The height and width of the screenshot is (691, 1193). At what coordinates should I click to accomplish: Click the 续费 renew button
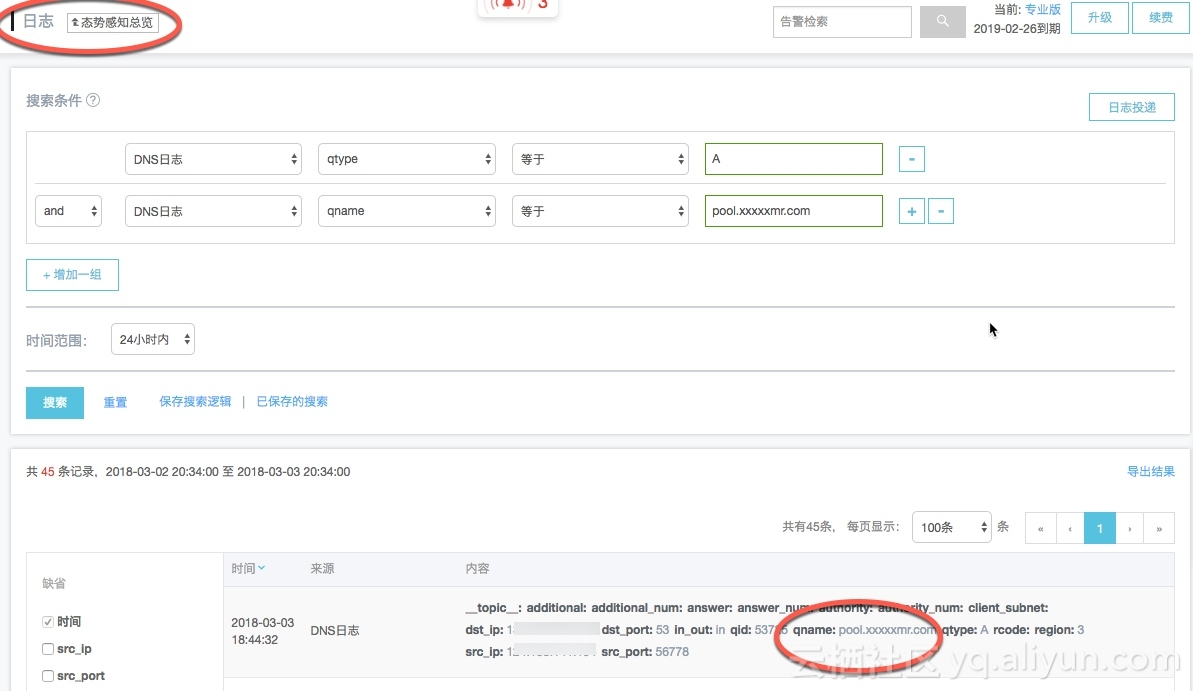coord(1160,18)
